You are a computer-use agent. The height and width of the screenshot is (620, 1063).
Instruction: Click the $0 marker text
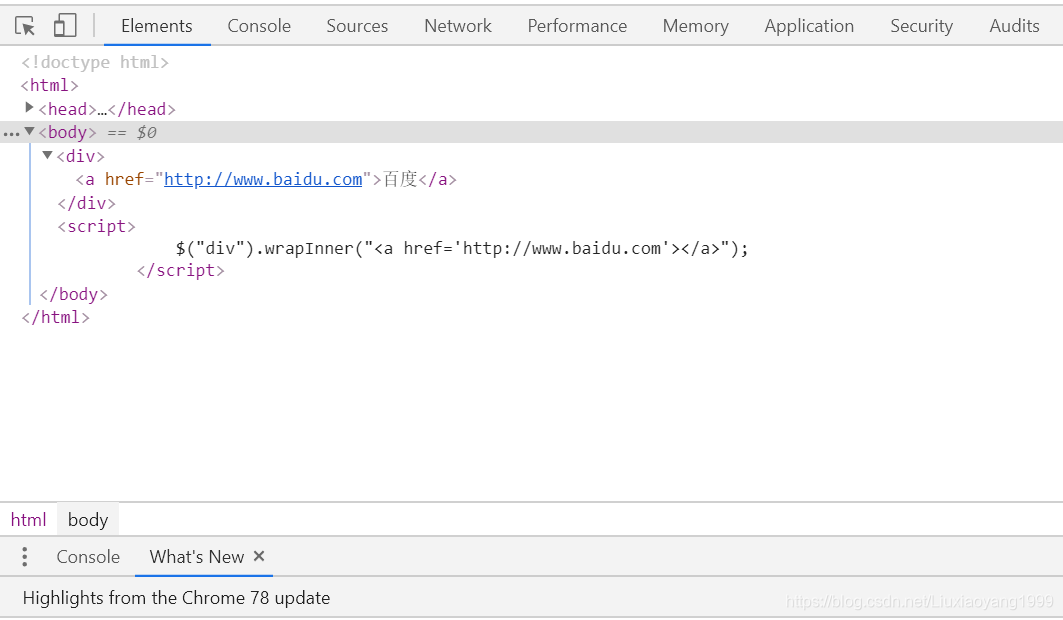(x=146, y=132)
